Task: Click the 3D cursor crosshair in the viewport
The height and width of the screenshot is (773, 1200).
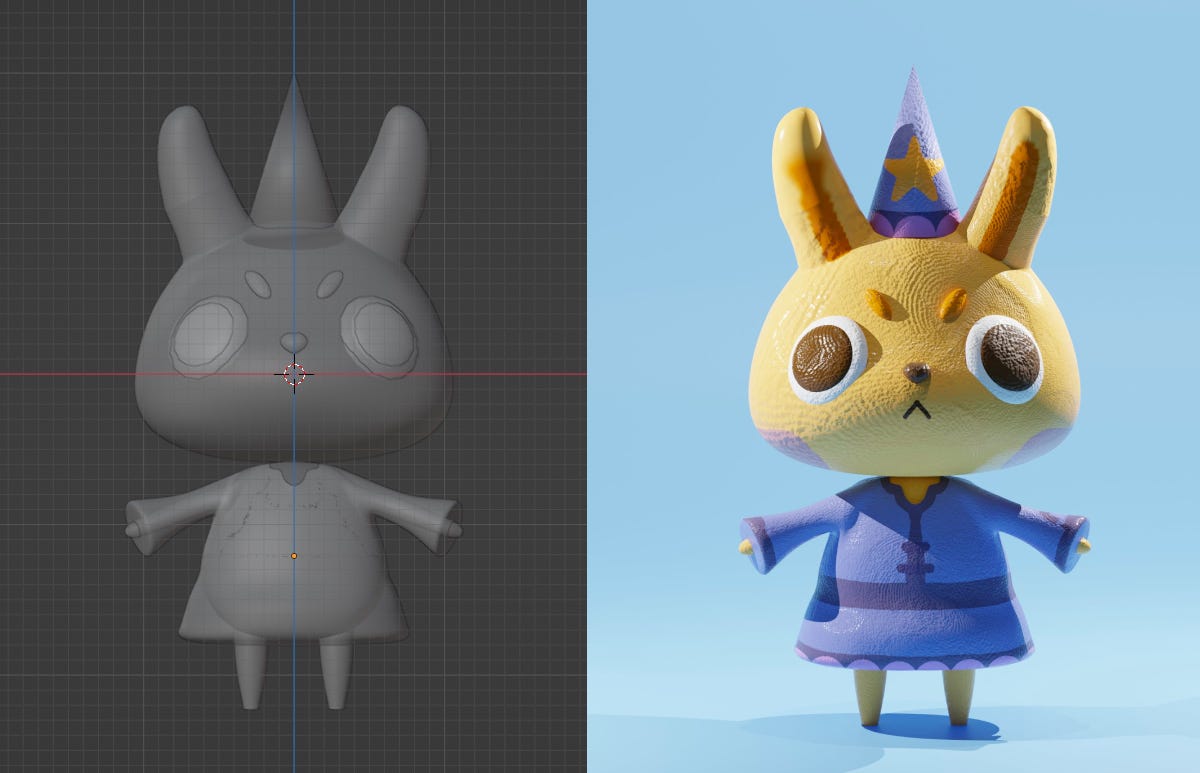Action: click(294, 374)
